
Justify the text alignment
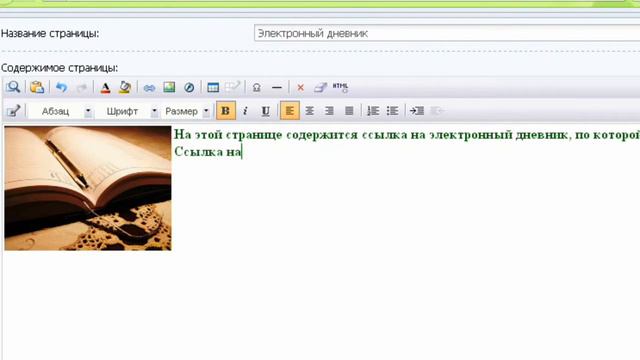click(x=349, y=111)
